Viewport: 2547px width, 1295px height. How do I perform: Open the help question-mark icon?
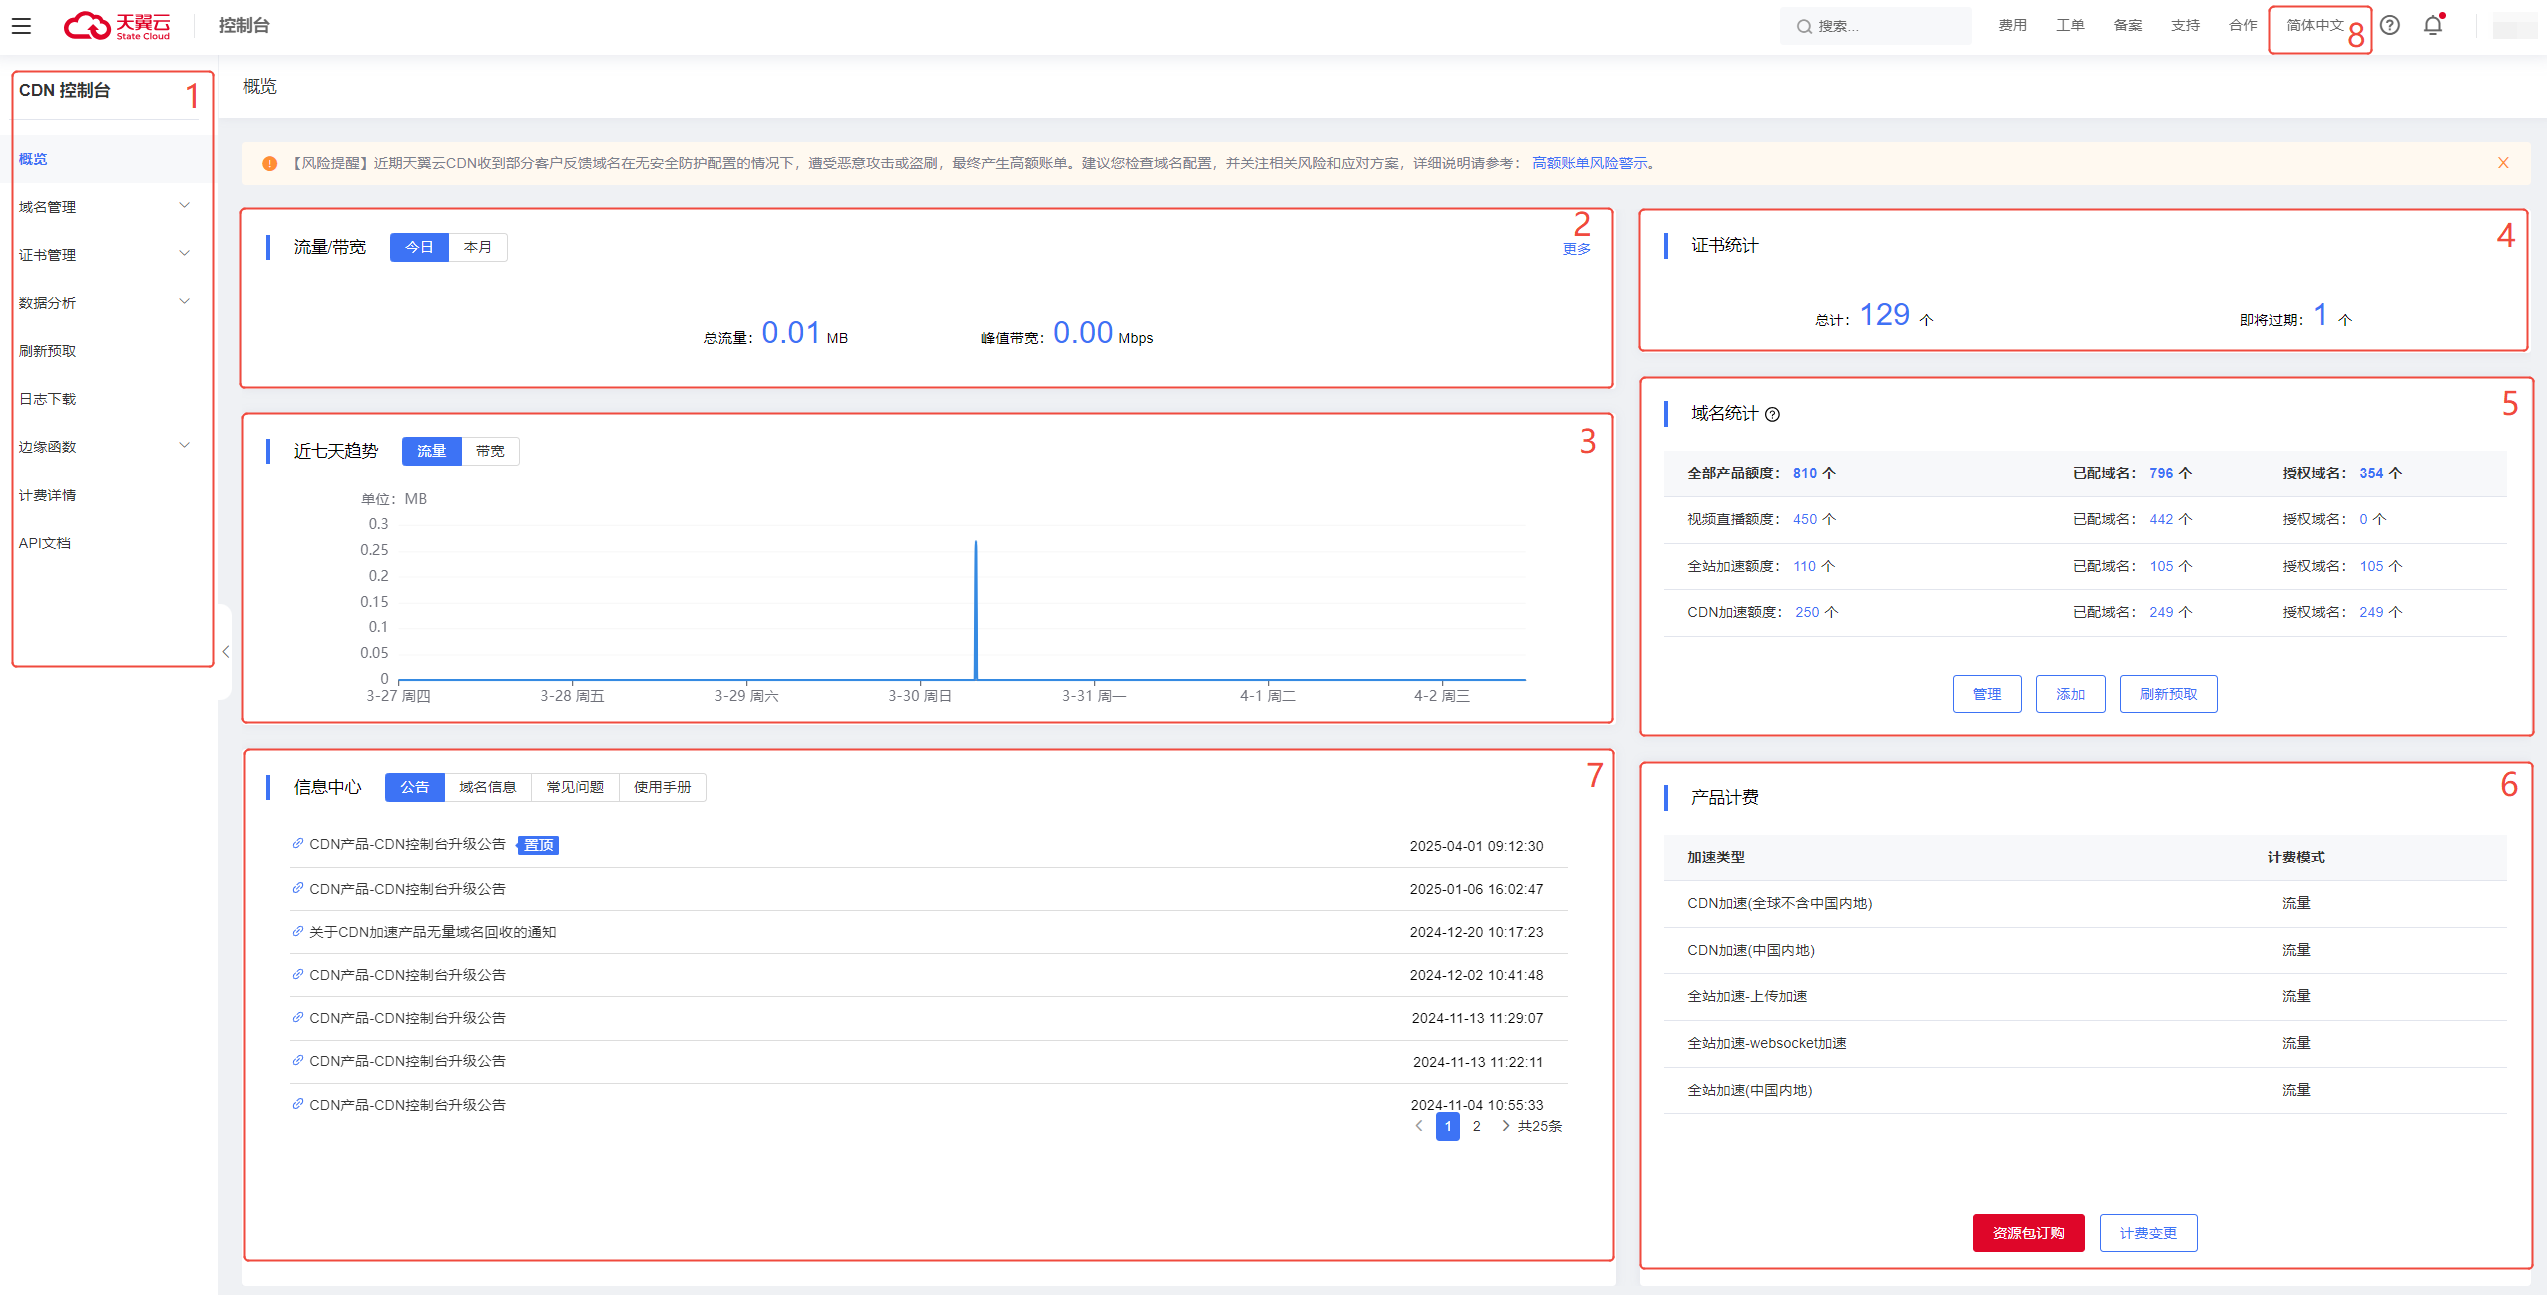point(2390,26)
